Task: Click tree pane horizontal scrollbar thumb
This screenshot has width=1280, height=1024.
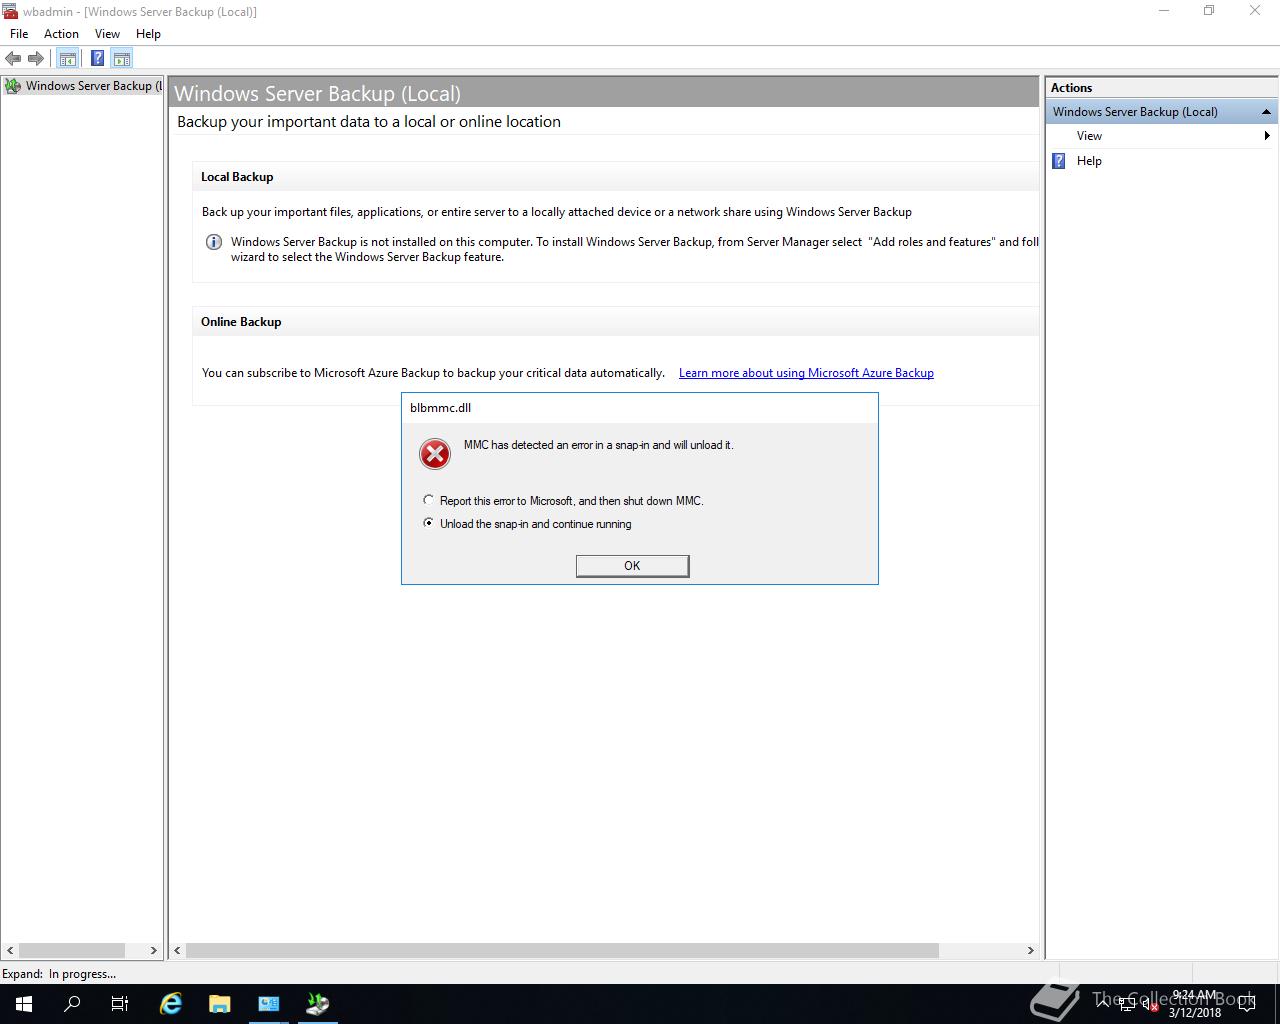Action: [71, 950]
